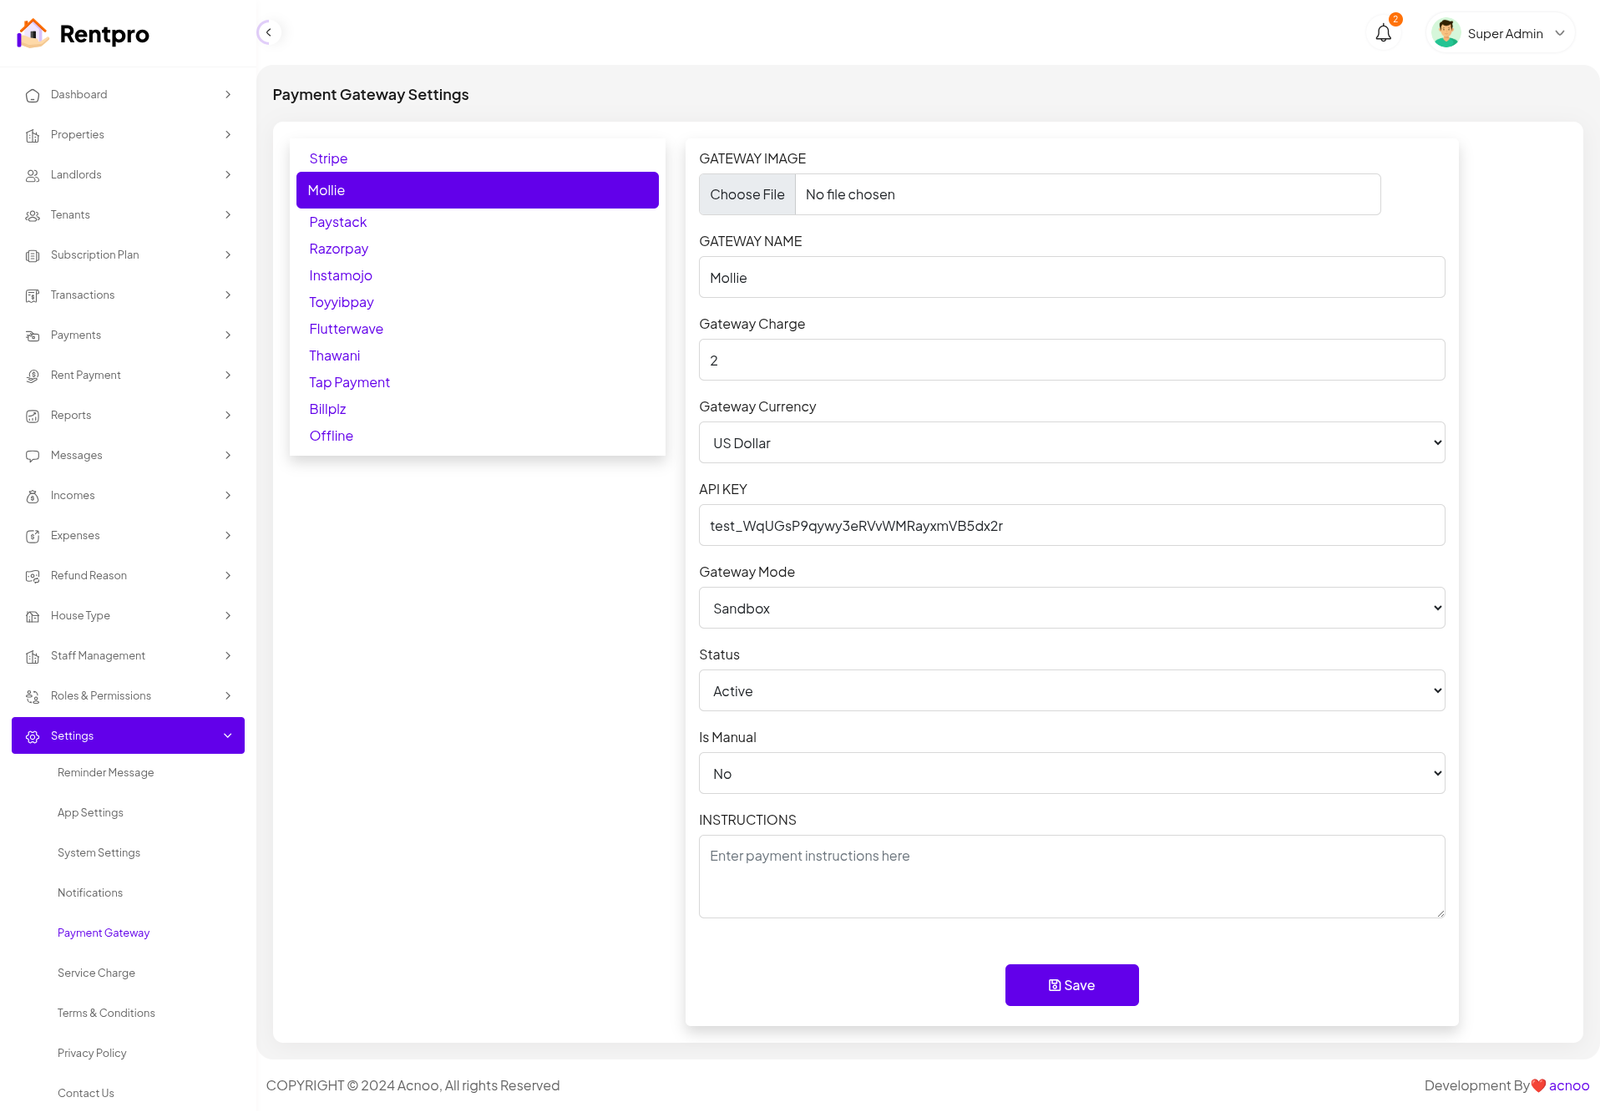Click the notification bell icon
The image size is (1600, 1111).
1383,33
